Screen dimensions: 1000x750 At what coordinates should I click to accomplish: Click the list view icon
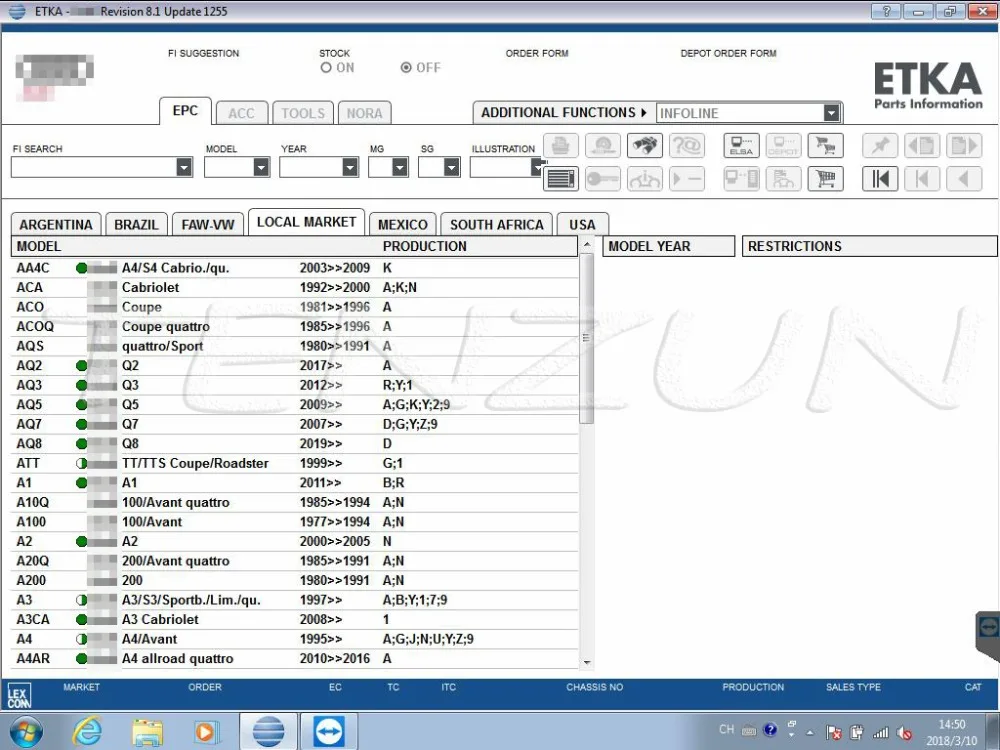(561, 179)
